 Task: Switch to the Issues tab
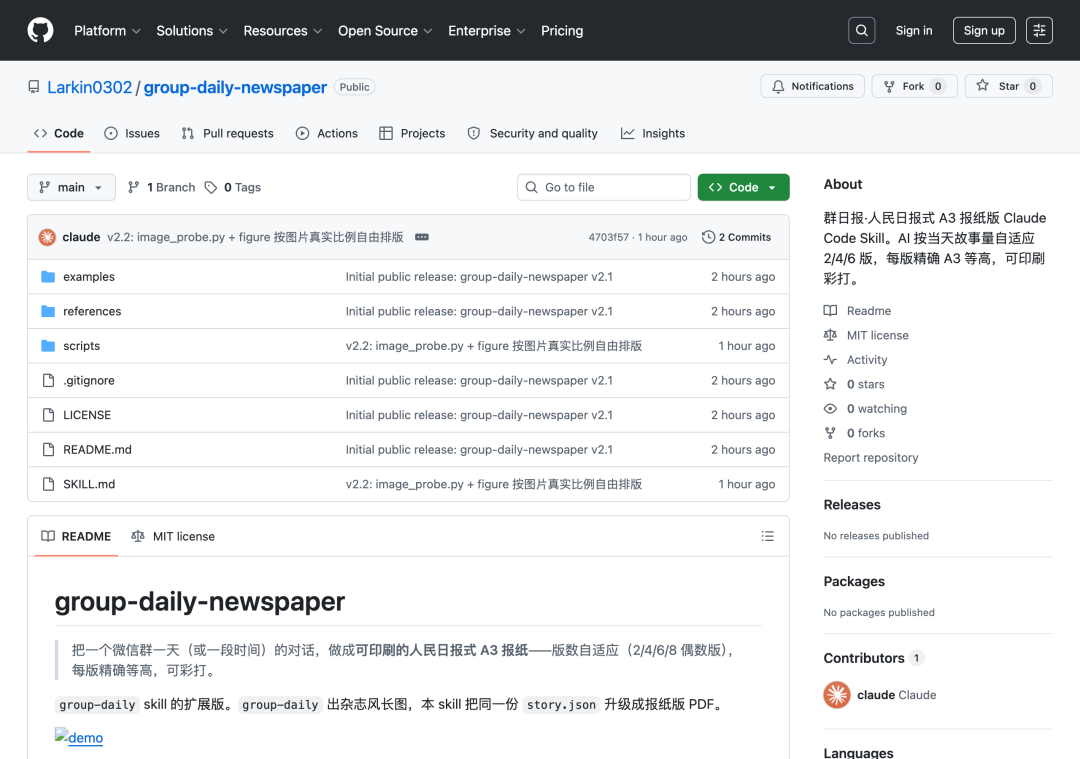click(x=132, y=134)
